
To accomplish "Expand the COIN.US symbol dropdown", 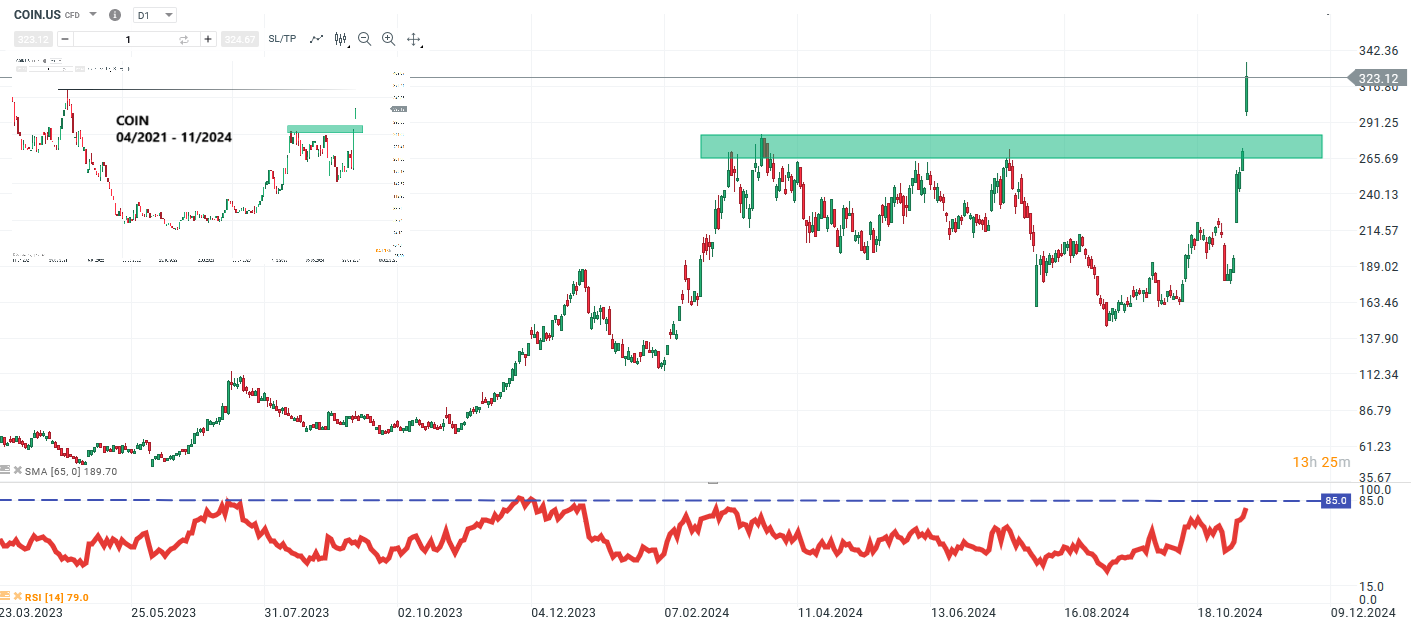I will coord(92,14).
